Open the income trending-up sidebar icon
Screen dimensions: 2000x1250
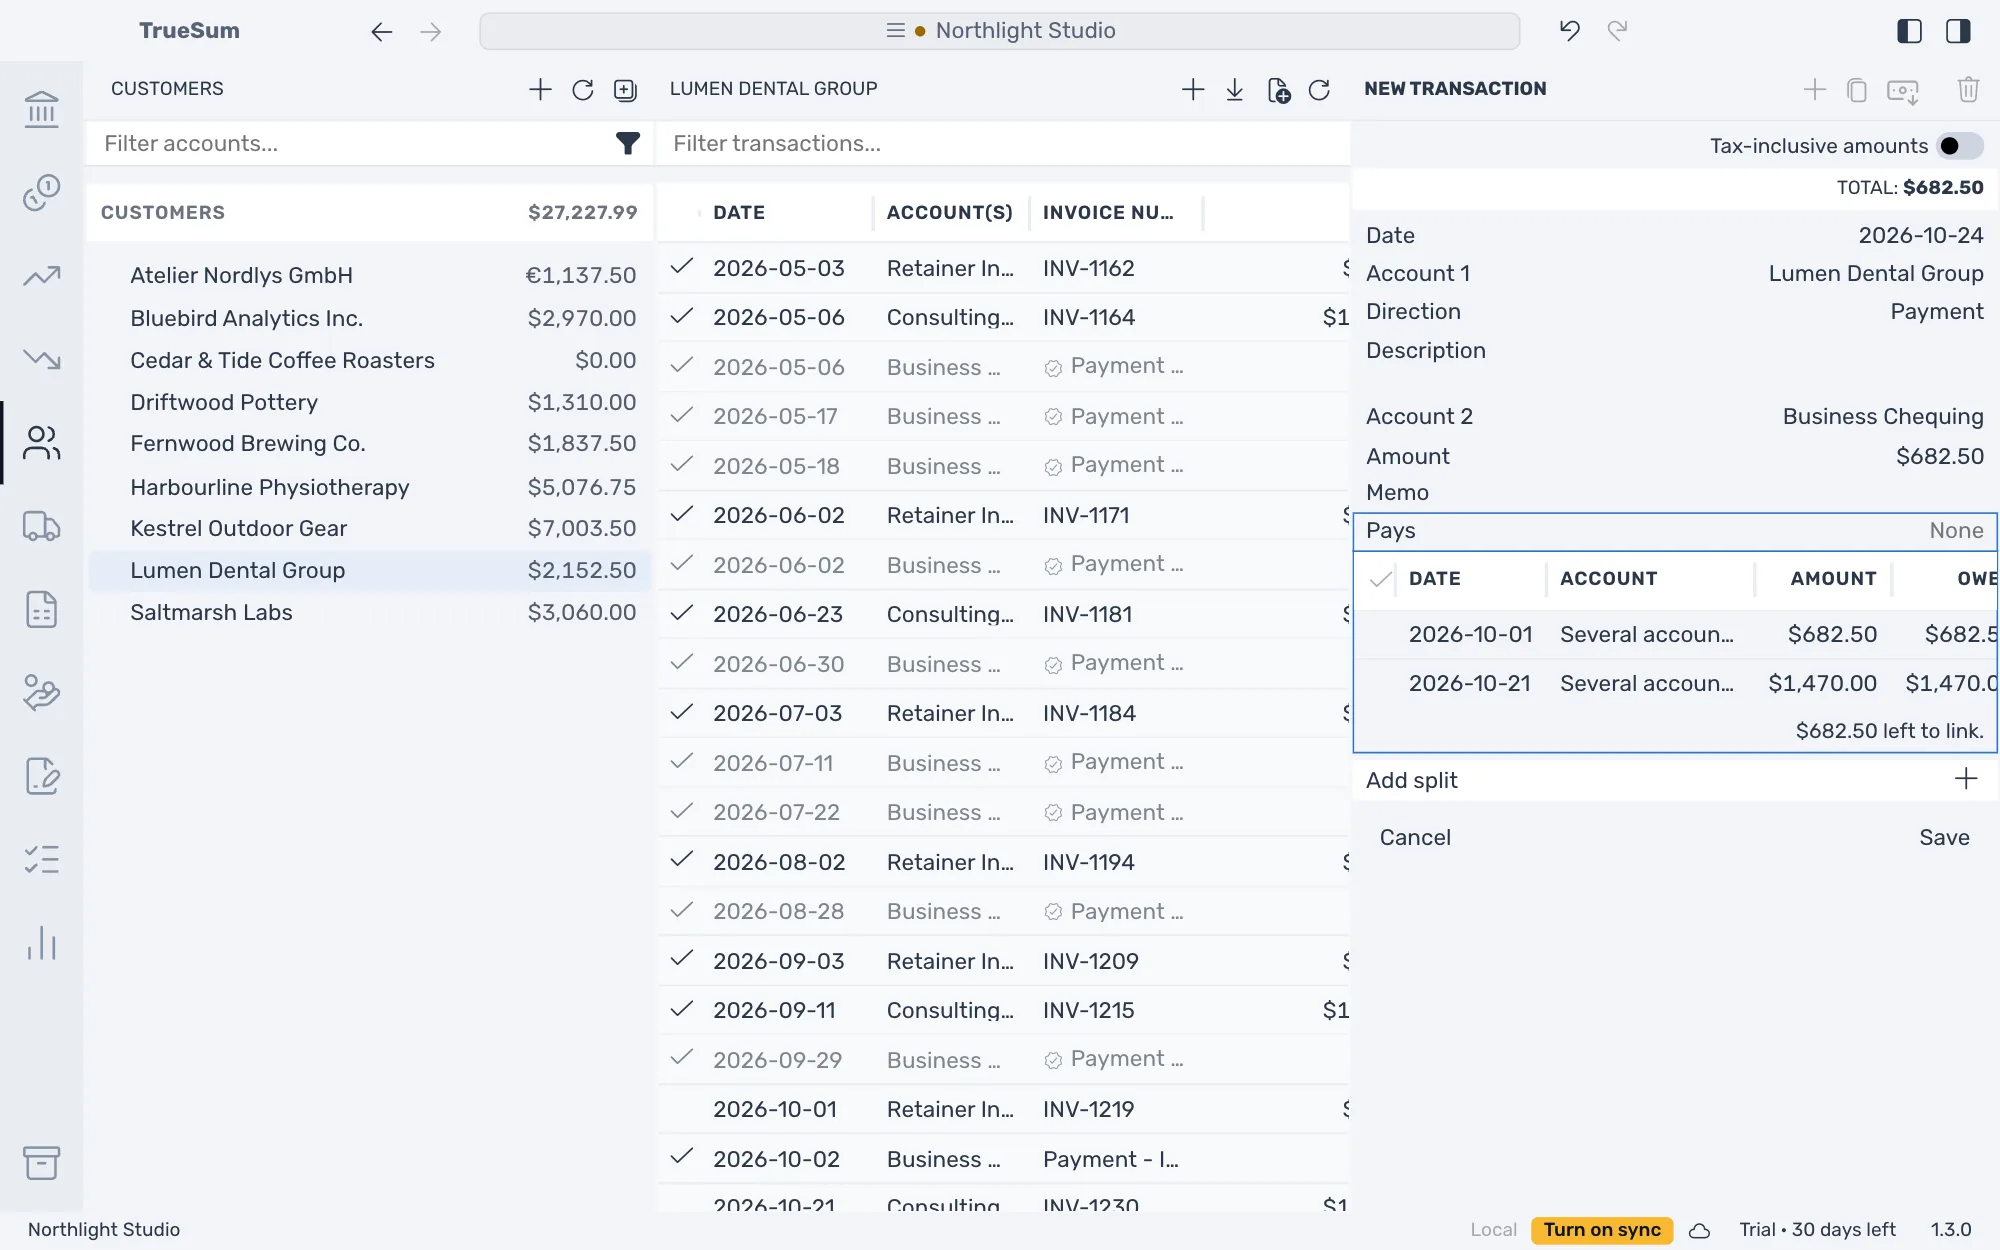(41, 275)
